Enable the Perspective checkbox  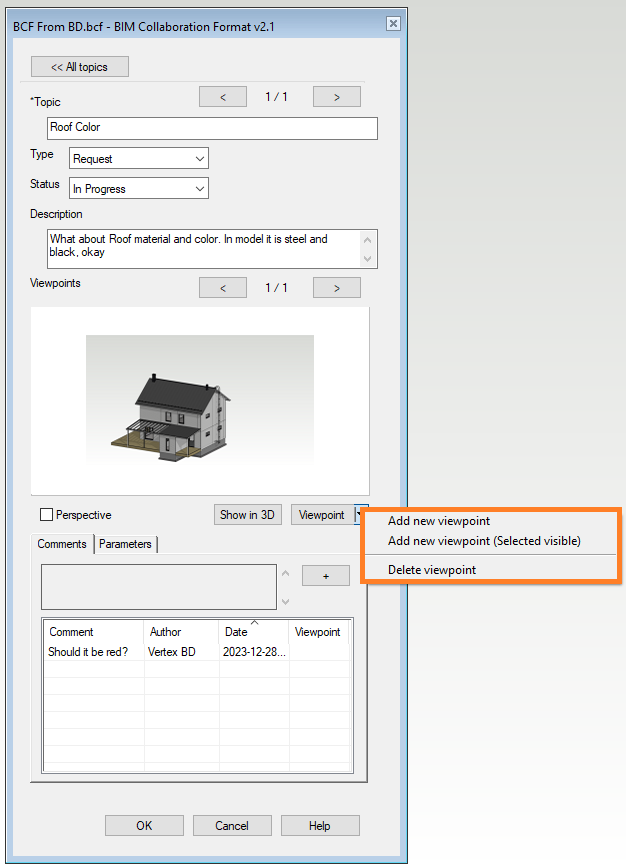(46, 515)
